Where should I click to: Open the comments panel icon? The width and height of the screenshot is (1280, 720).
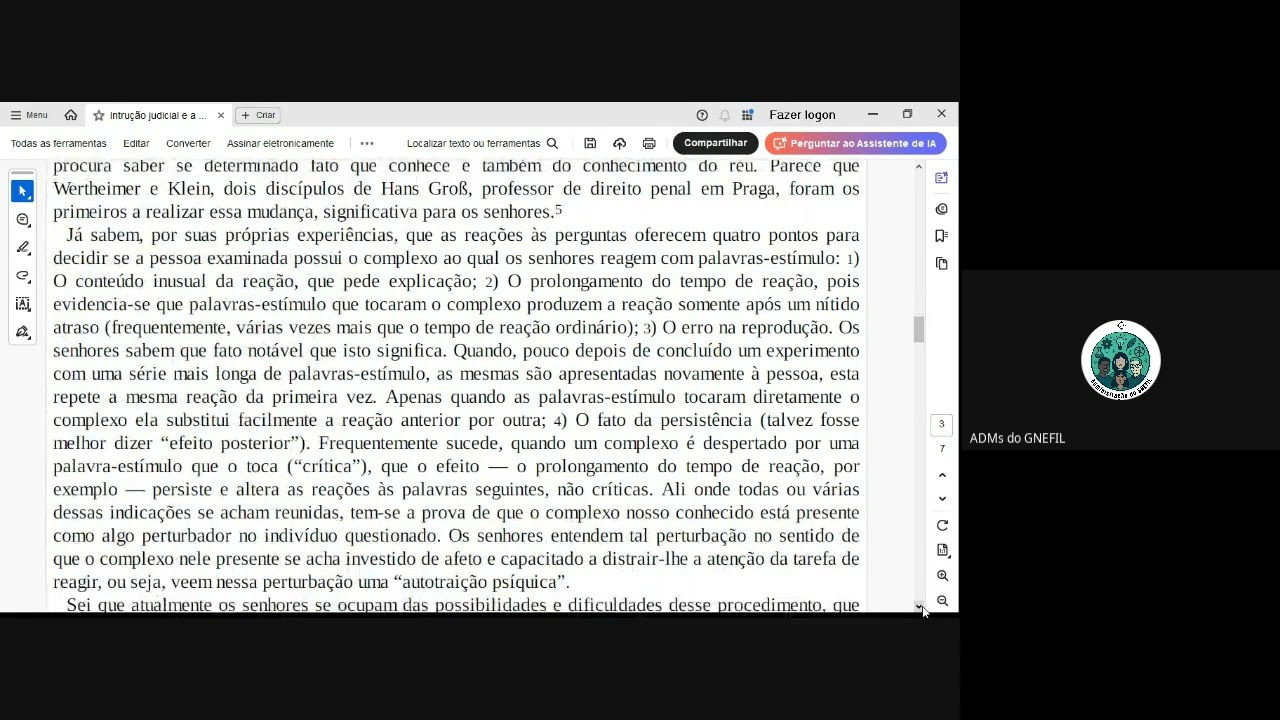coord(941,209)
